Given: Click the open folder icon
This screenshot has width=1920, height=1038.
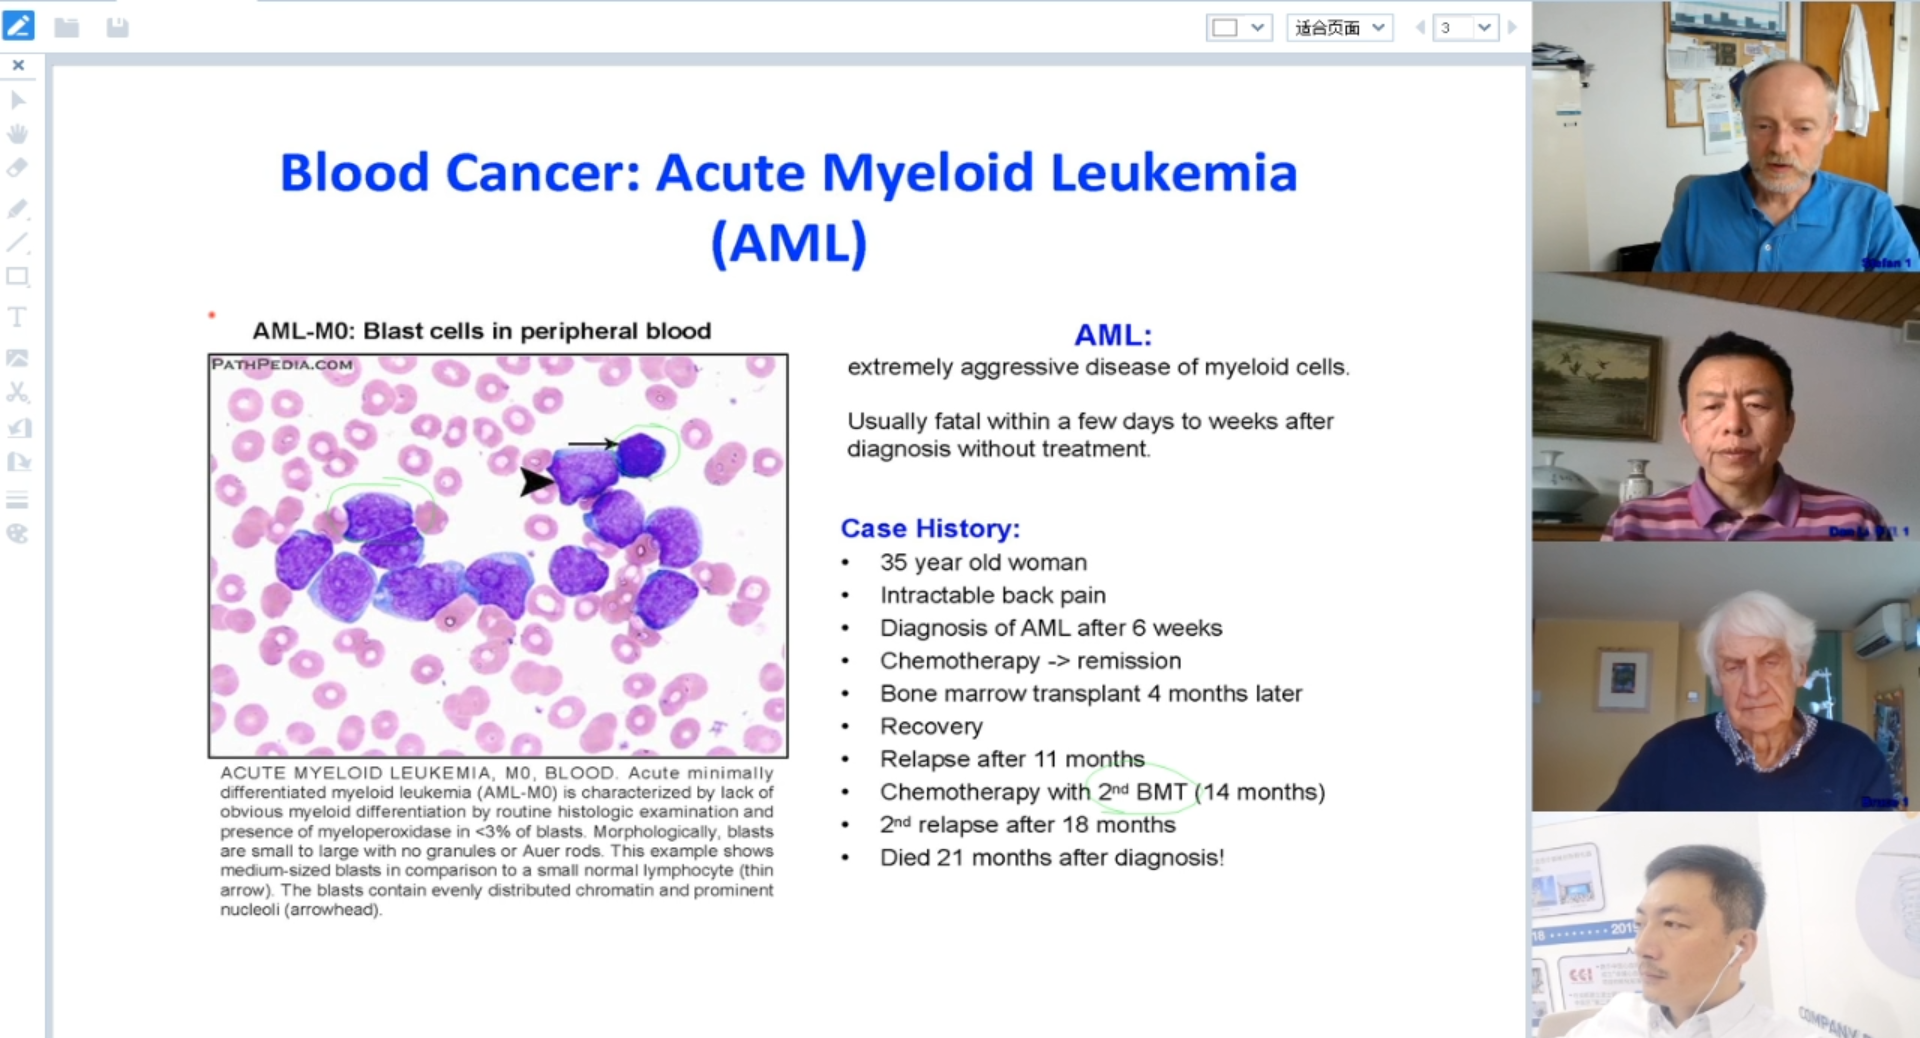Looking at the screenshot, I should pyautogui.click(x=67, y=27).
